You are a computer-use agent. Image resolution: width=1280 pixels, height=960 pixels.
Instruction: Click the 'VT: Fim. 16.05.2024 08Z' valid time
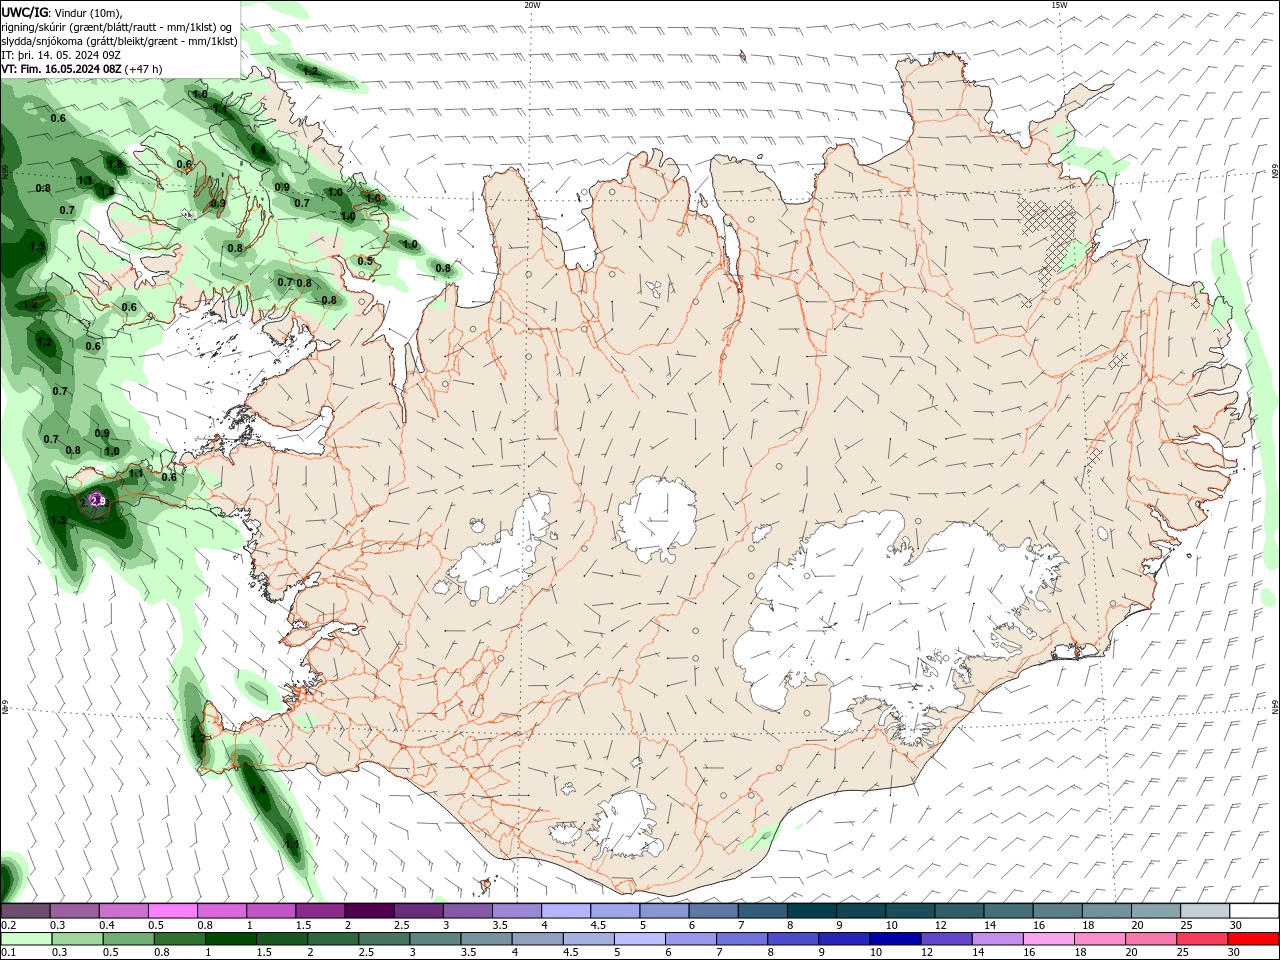click(x=61, y=69)
